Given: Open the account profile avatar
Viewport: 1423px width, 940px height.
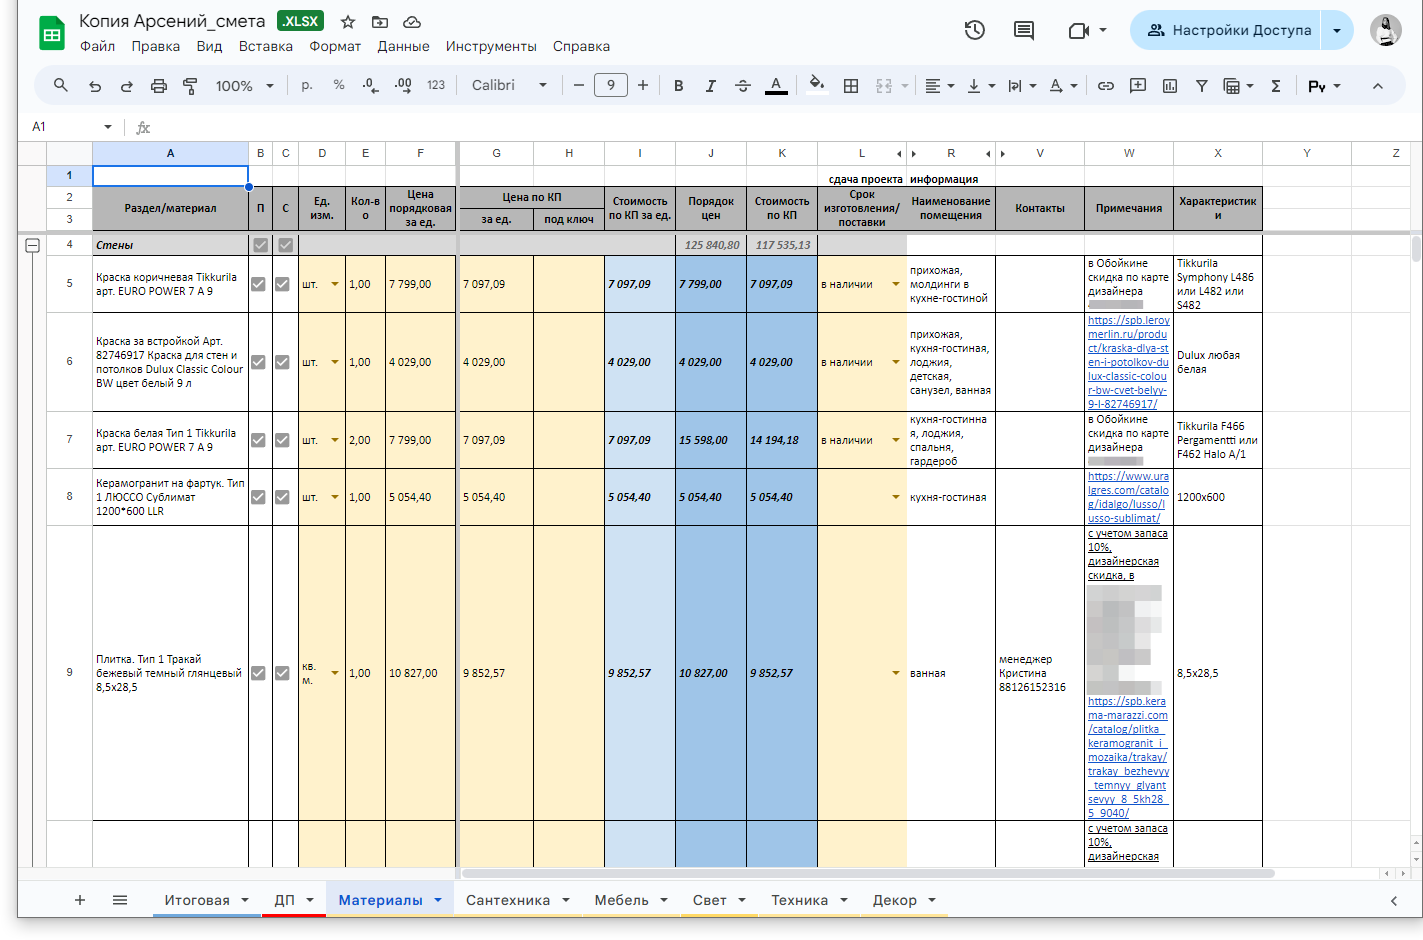Looking at the screenshot, I should point(1386,30).
